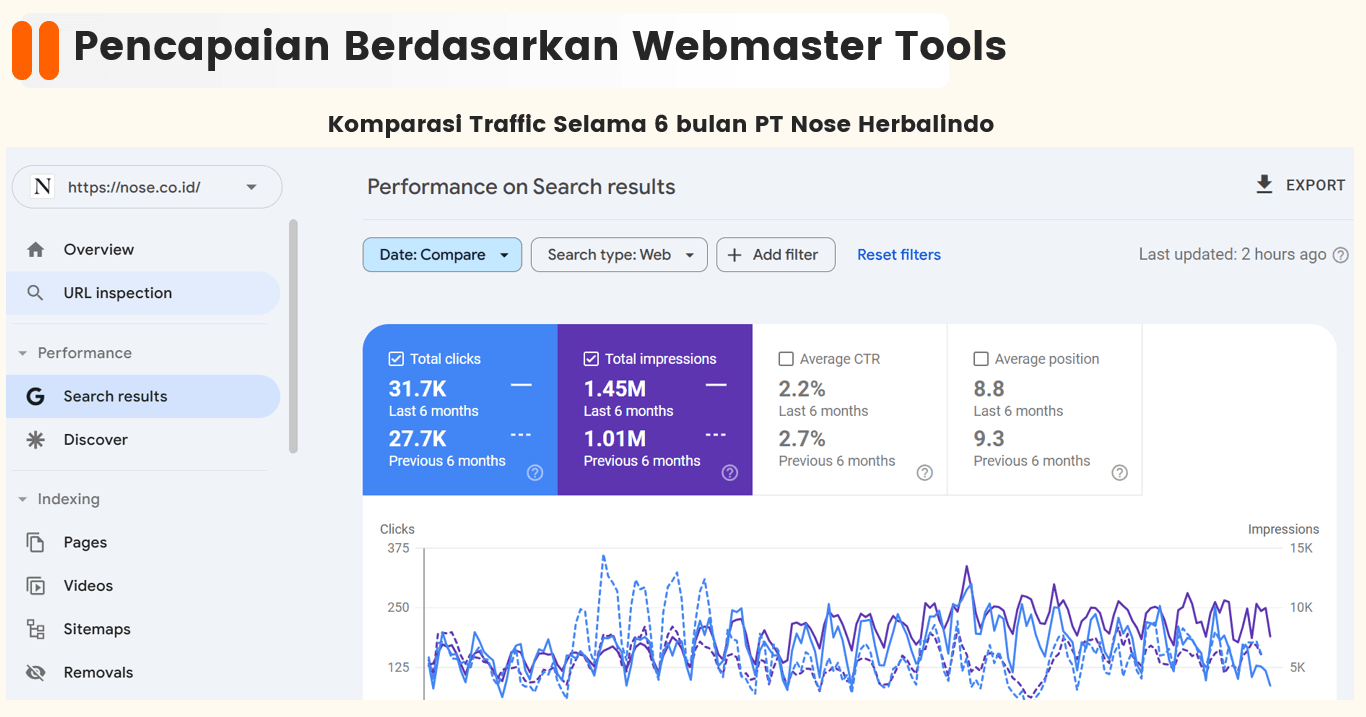
Task: Select Search results in sidebar
Action: tap(115, 397)
